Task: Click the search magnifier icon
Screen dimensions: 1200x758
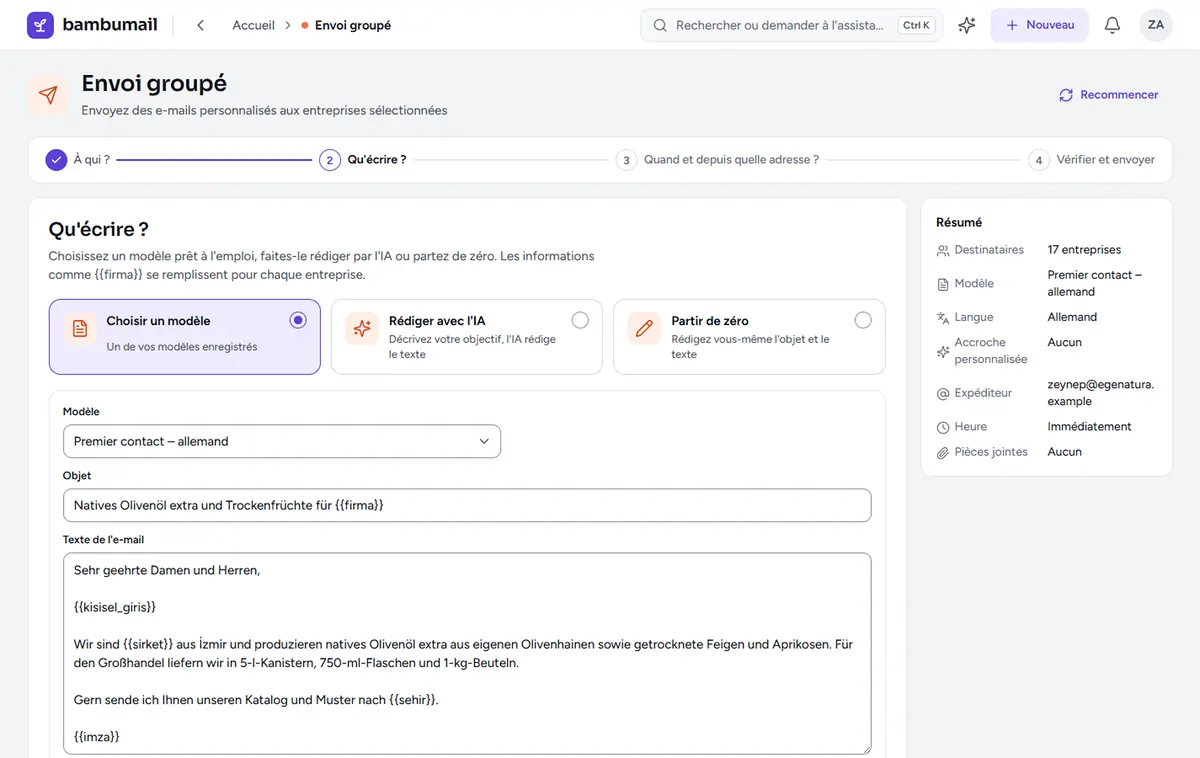Action: (660, 25)
